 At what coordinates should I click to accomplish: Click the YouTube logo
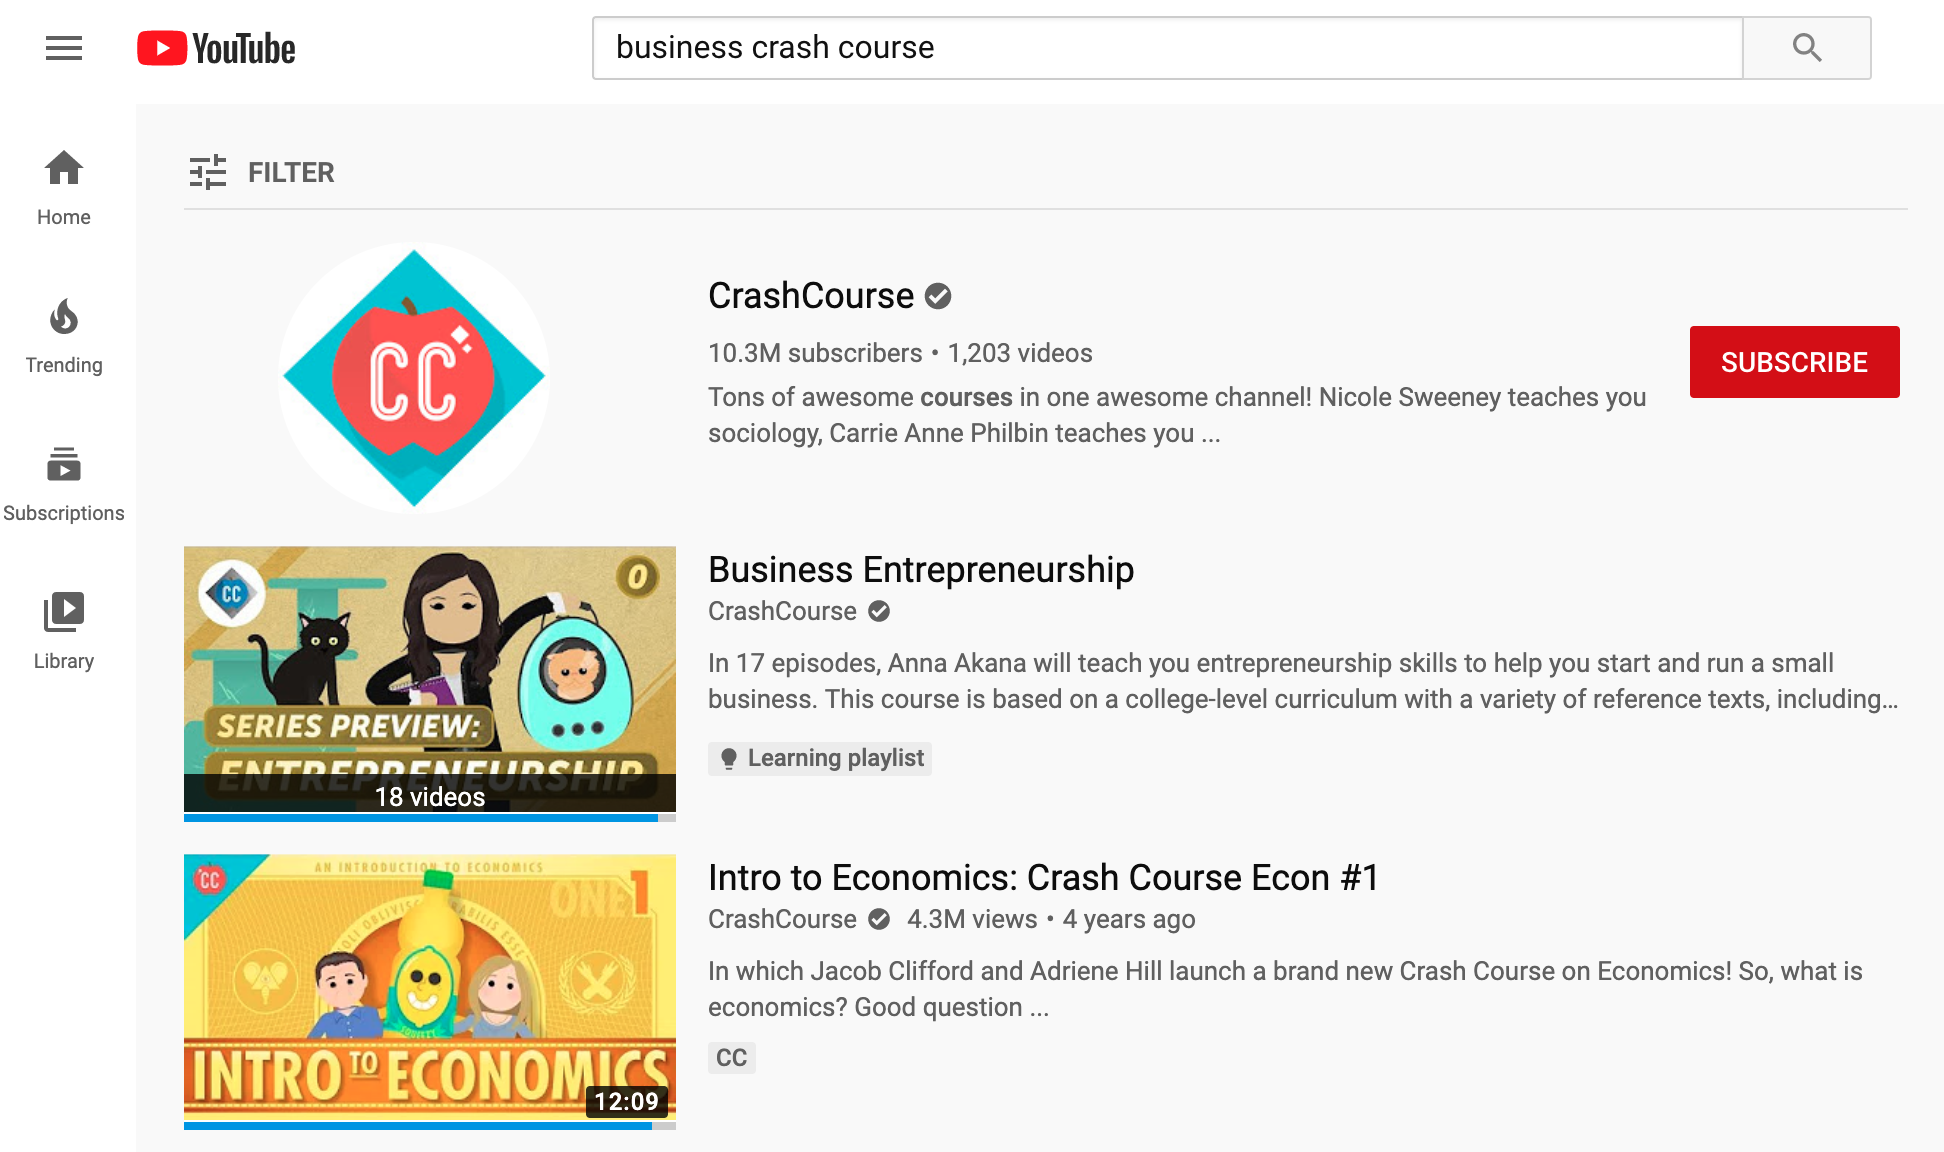[x=216, y=48]
